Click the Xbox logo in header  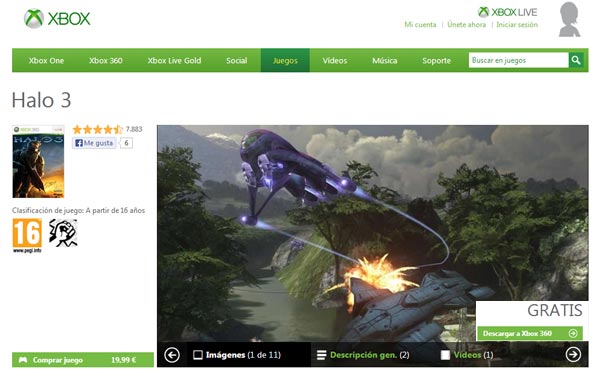point(57,18)
